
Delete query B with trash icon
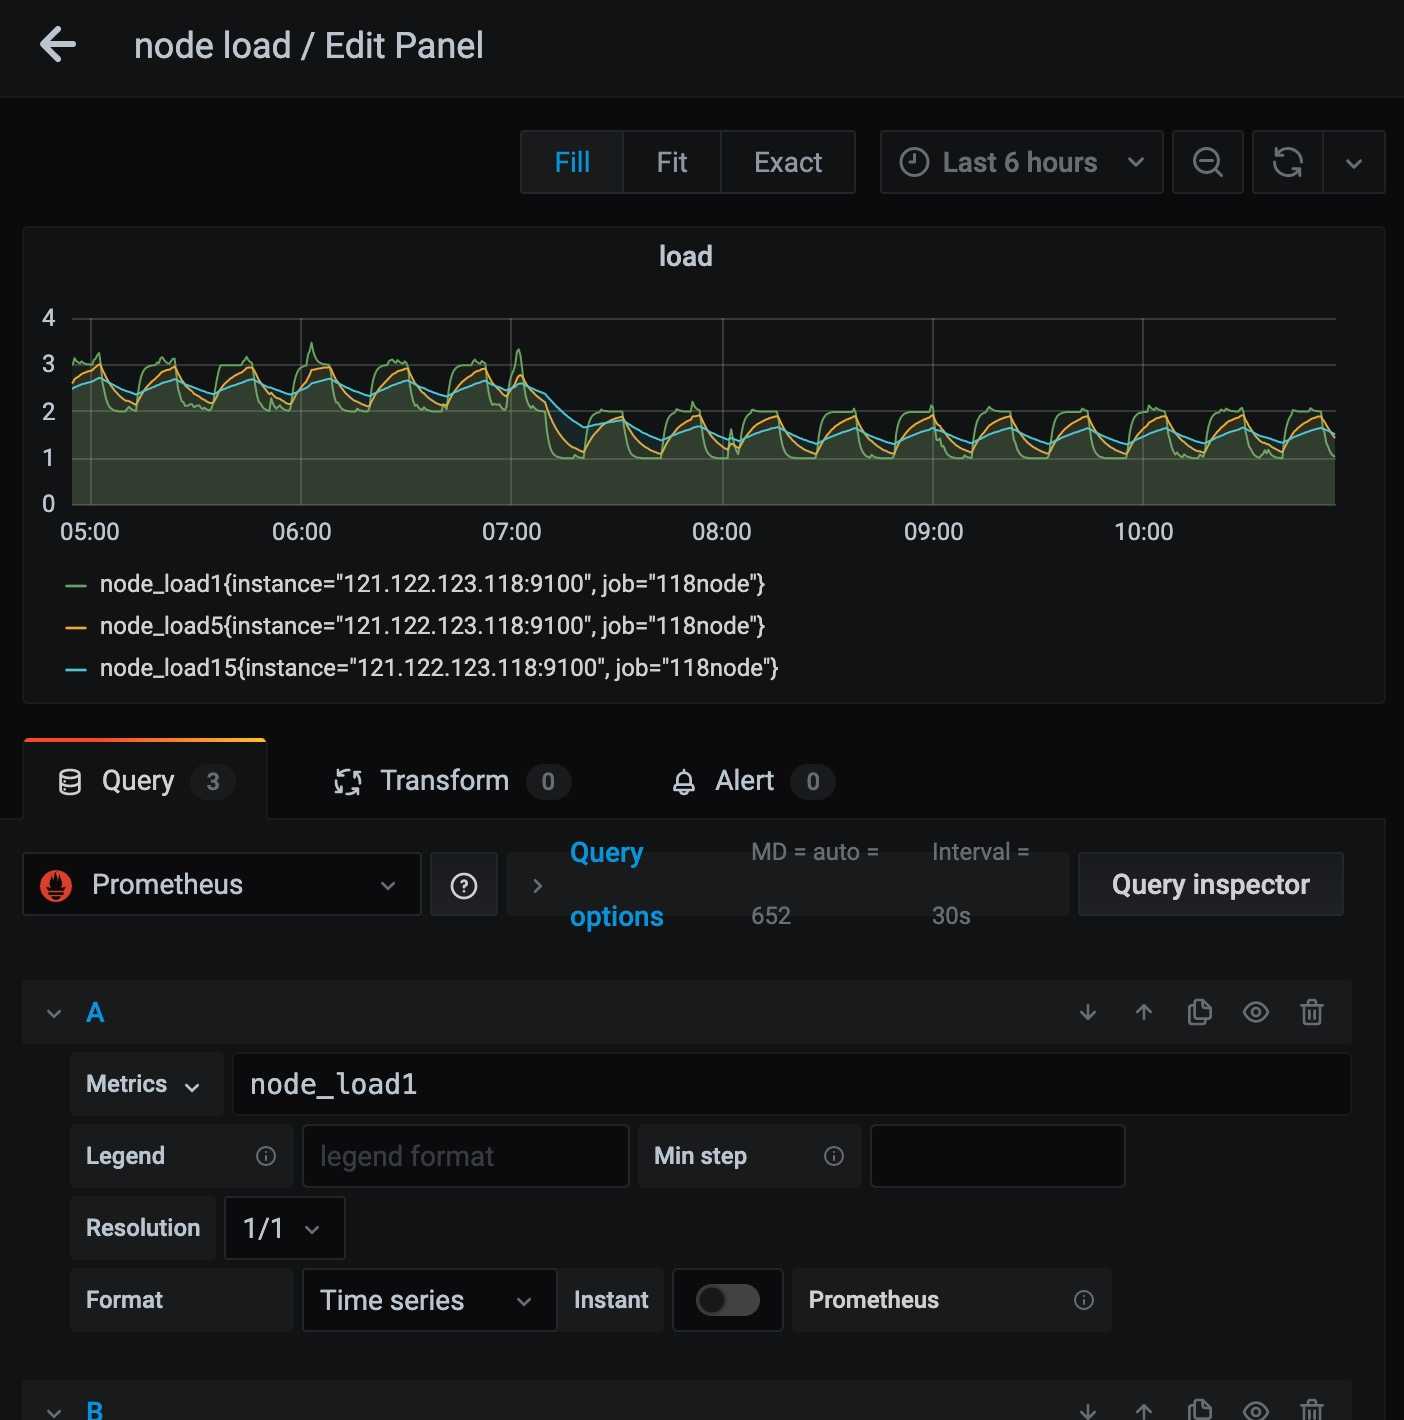(1312, 1410)
